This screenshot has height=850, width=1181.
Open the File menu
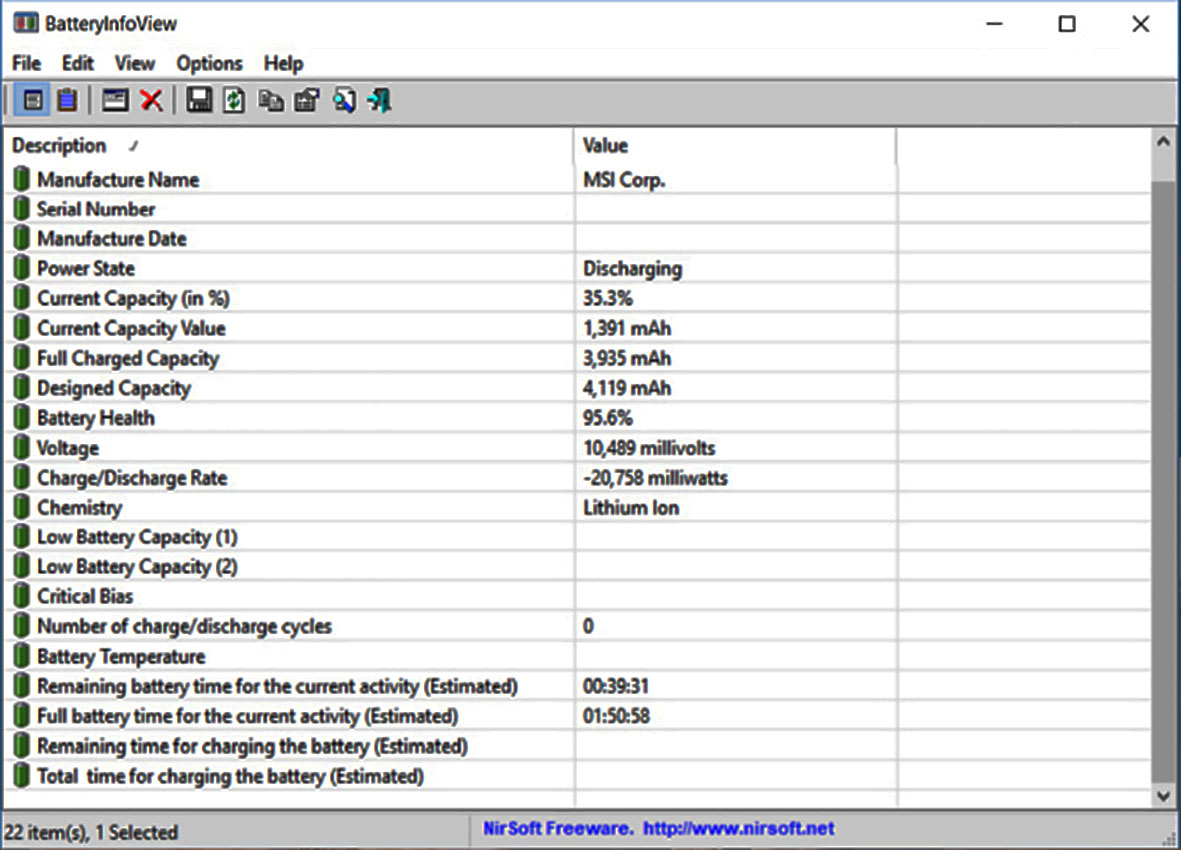(27, 63)
